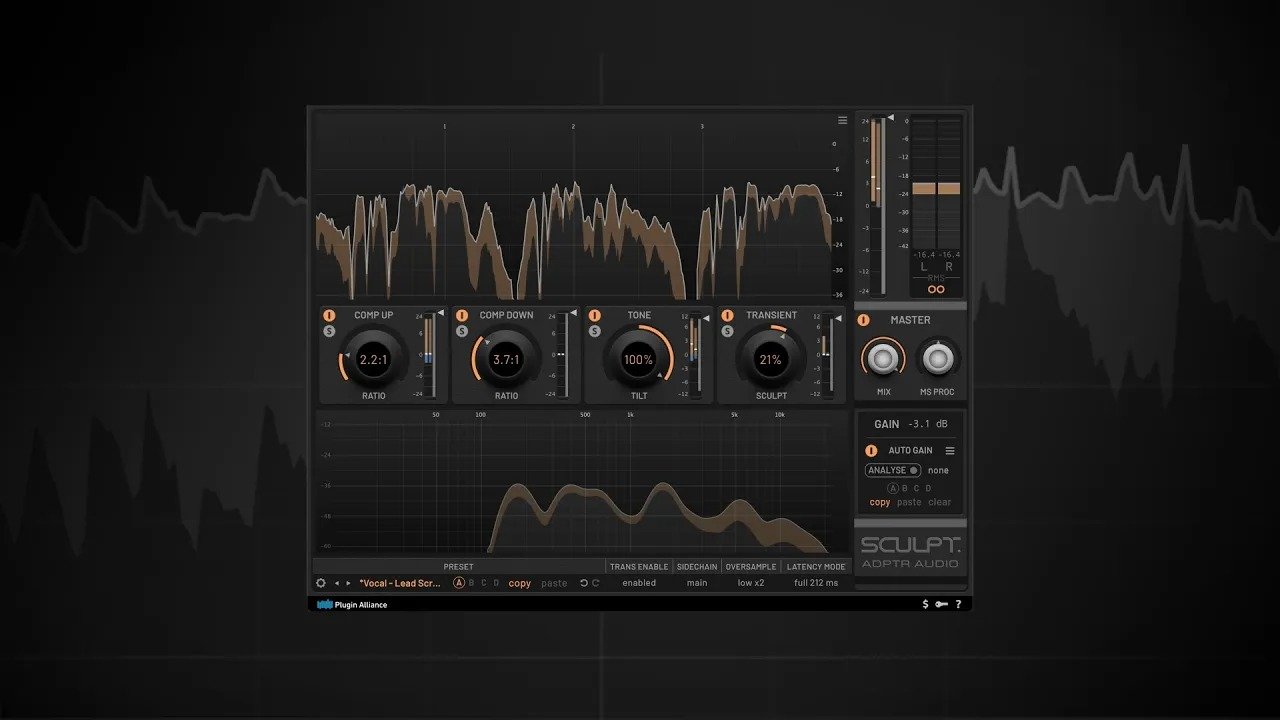Change TRANS ENABLE value 'enabled'
1280x720 pixels.
(639, 583)
